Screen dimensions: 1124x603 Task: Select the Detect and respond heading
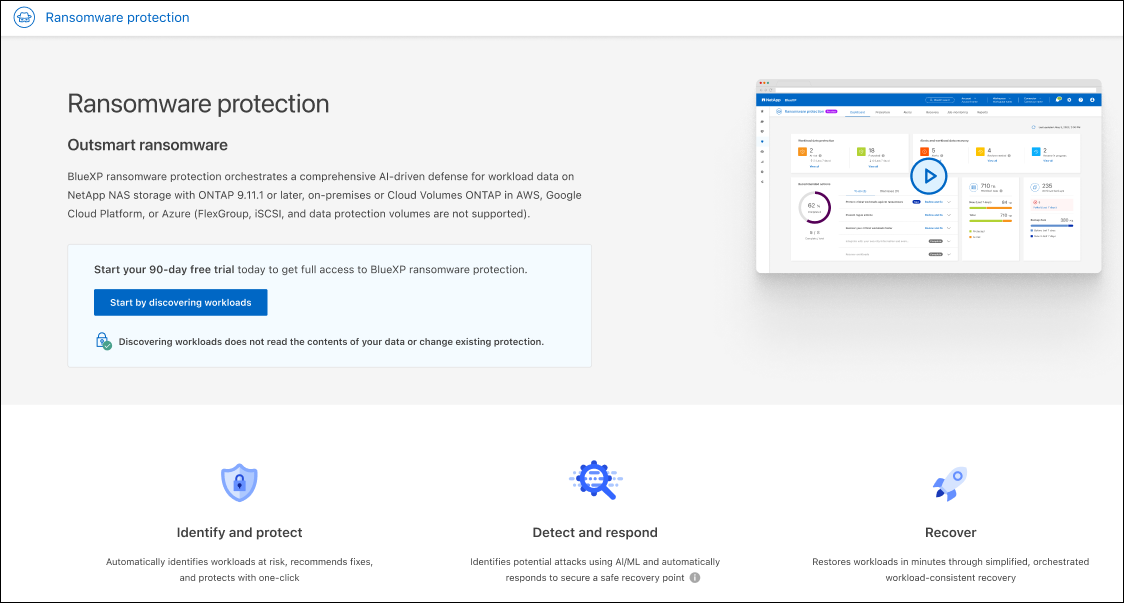tap(595, 533)
